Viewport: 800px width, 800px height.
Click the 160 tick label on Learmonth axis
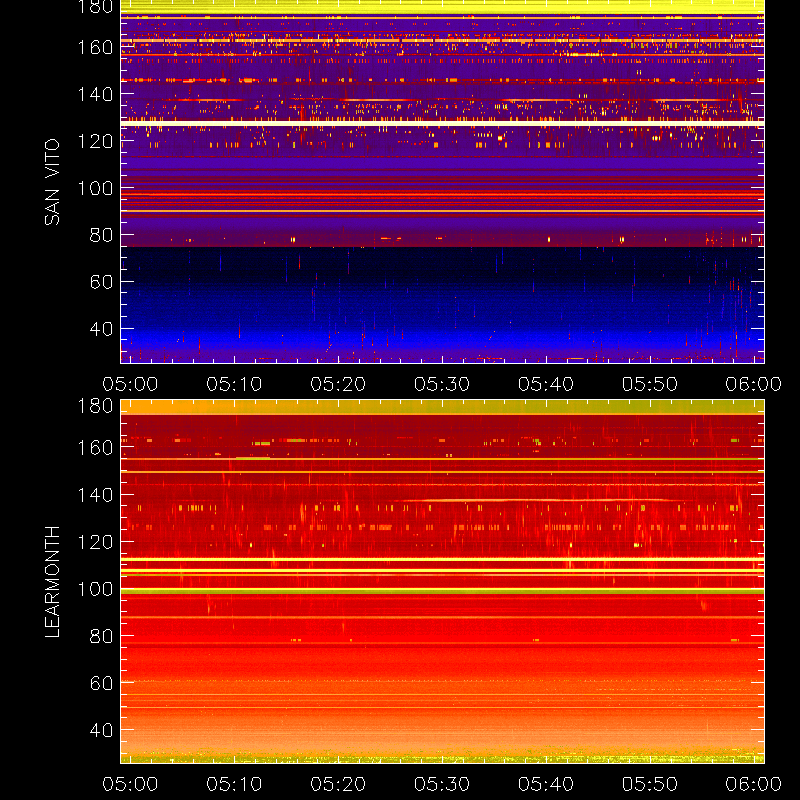pos(95,448)
